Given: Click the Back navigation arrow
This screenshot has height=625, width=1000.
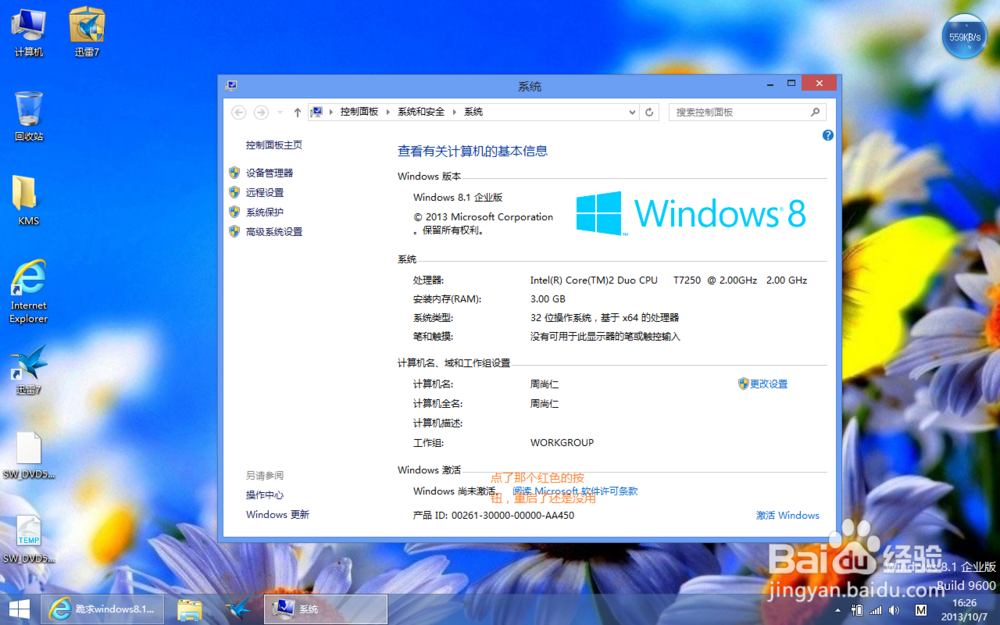Looking at the screenshot, I should [239, 112].
